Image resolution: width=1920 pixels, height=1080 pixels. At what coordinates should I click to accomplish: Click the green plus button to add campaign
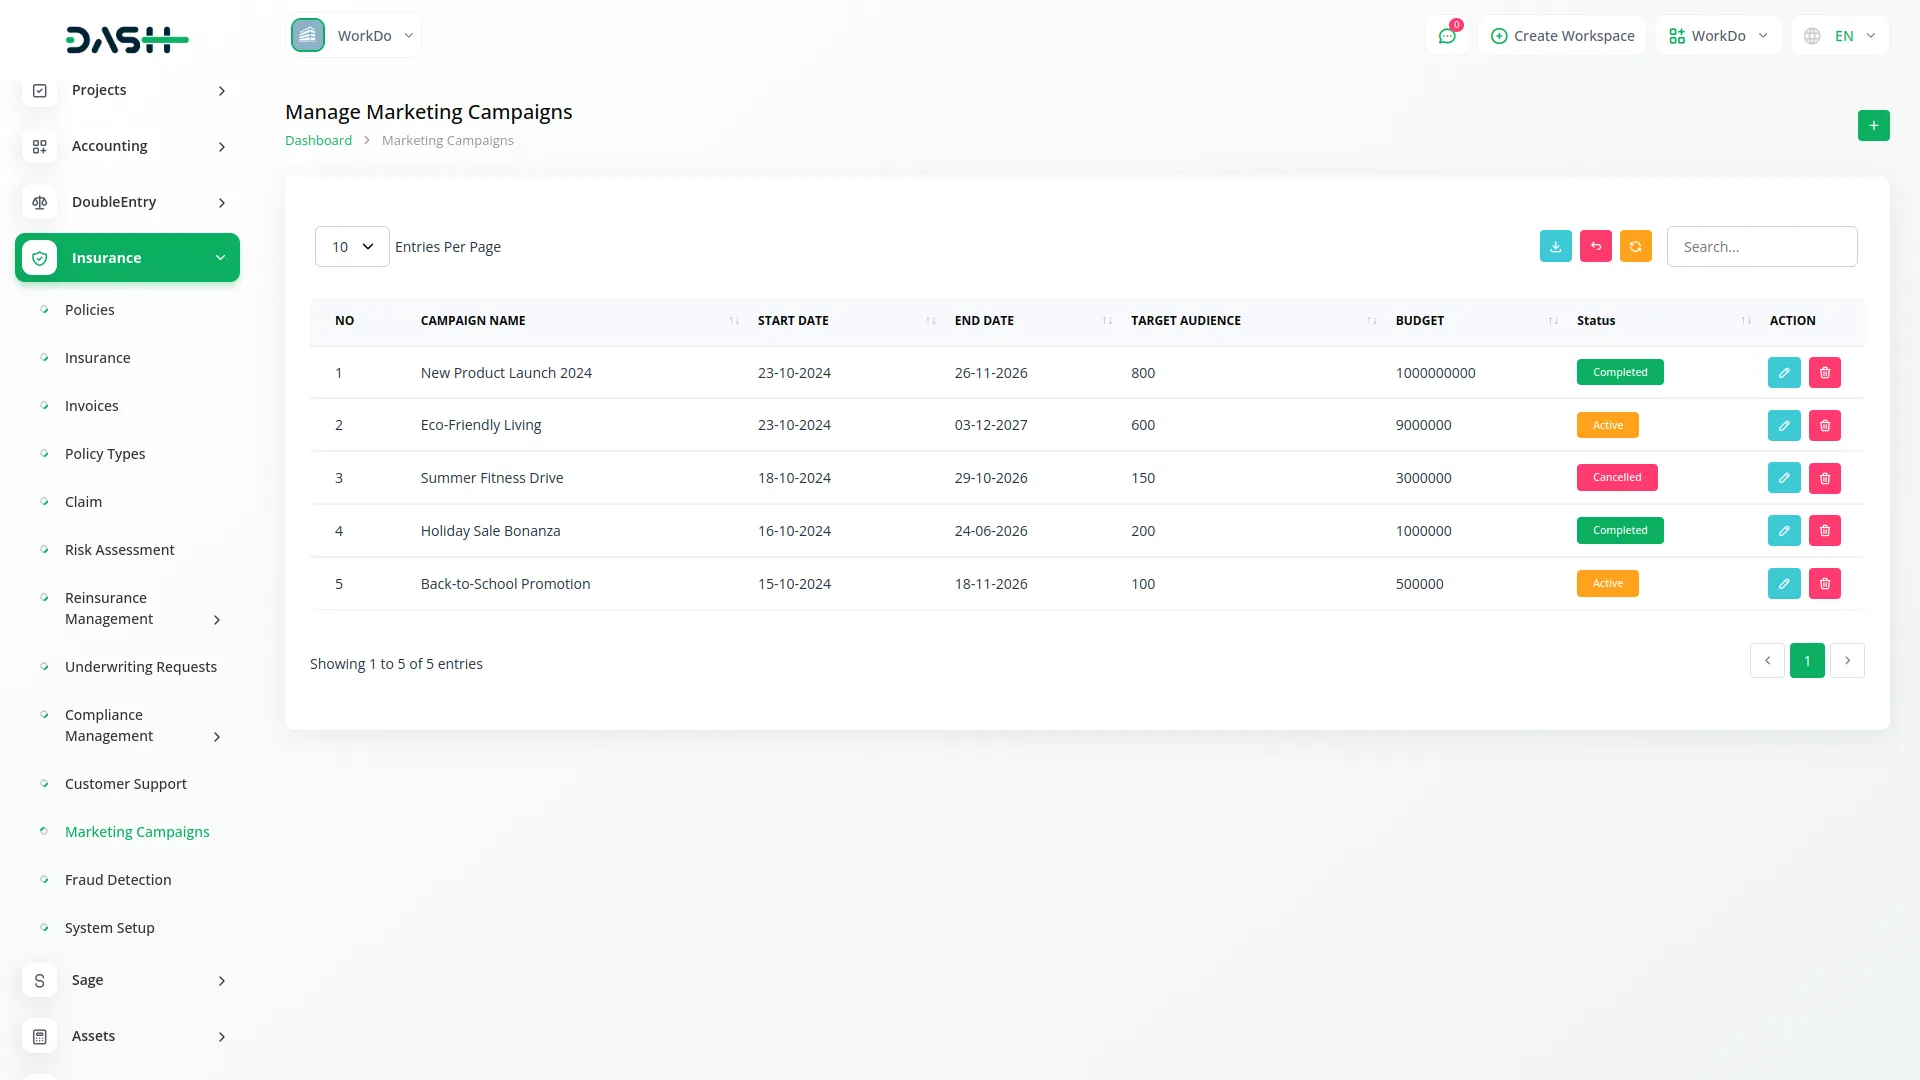[x=1873, y=125]
